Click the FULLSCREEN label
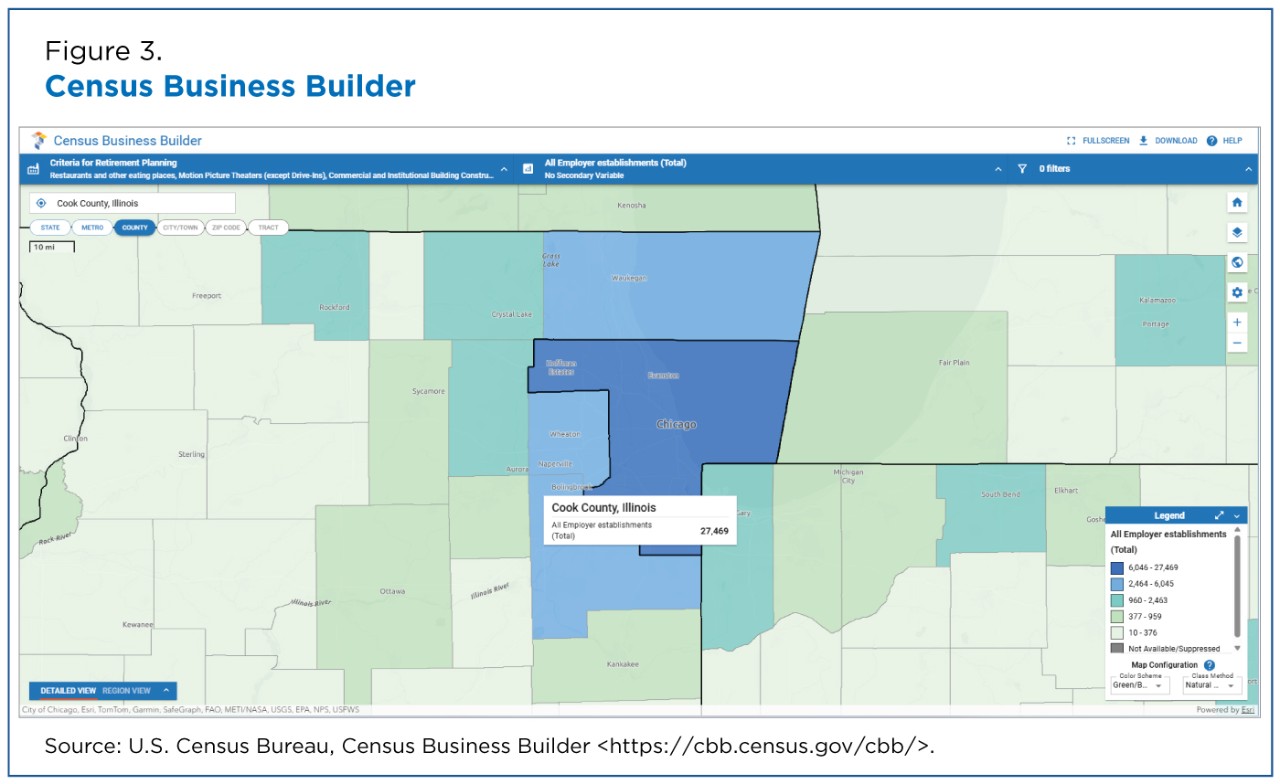This screenshot has width=1280, height=784. click(x=1106, y=141)
